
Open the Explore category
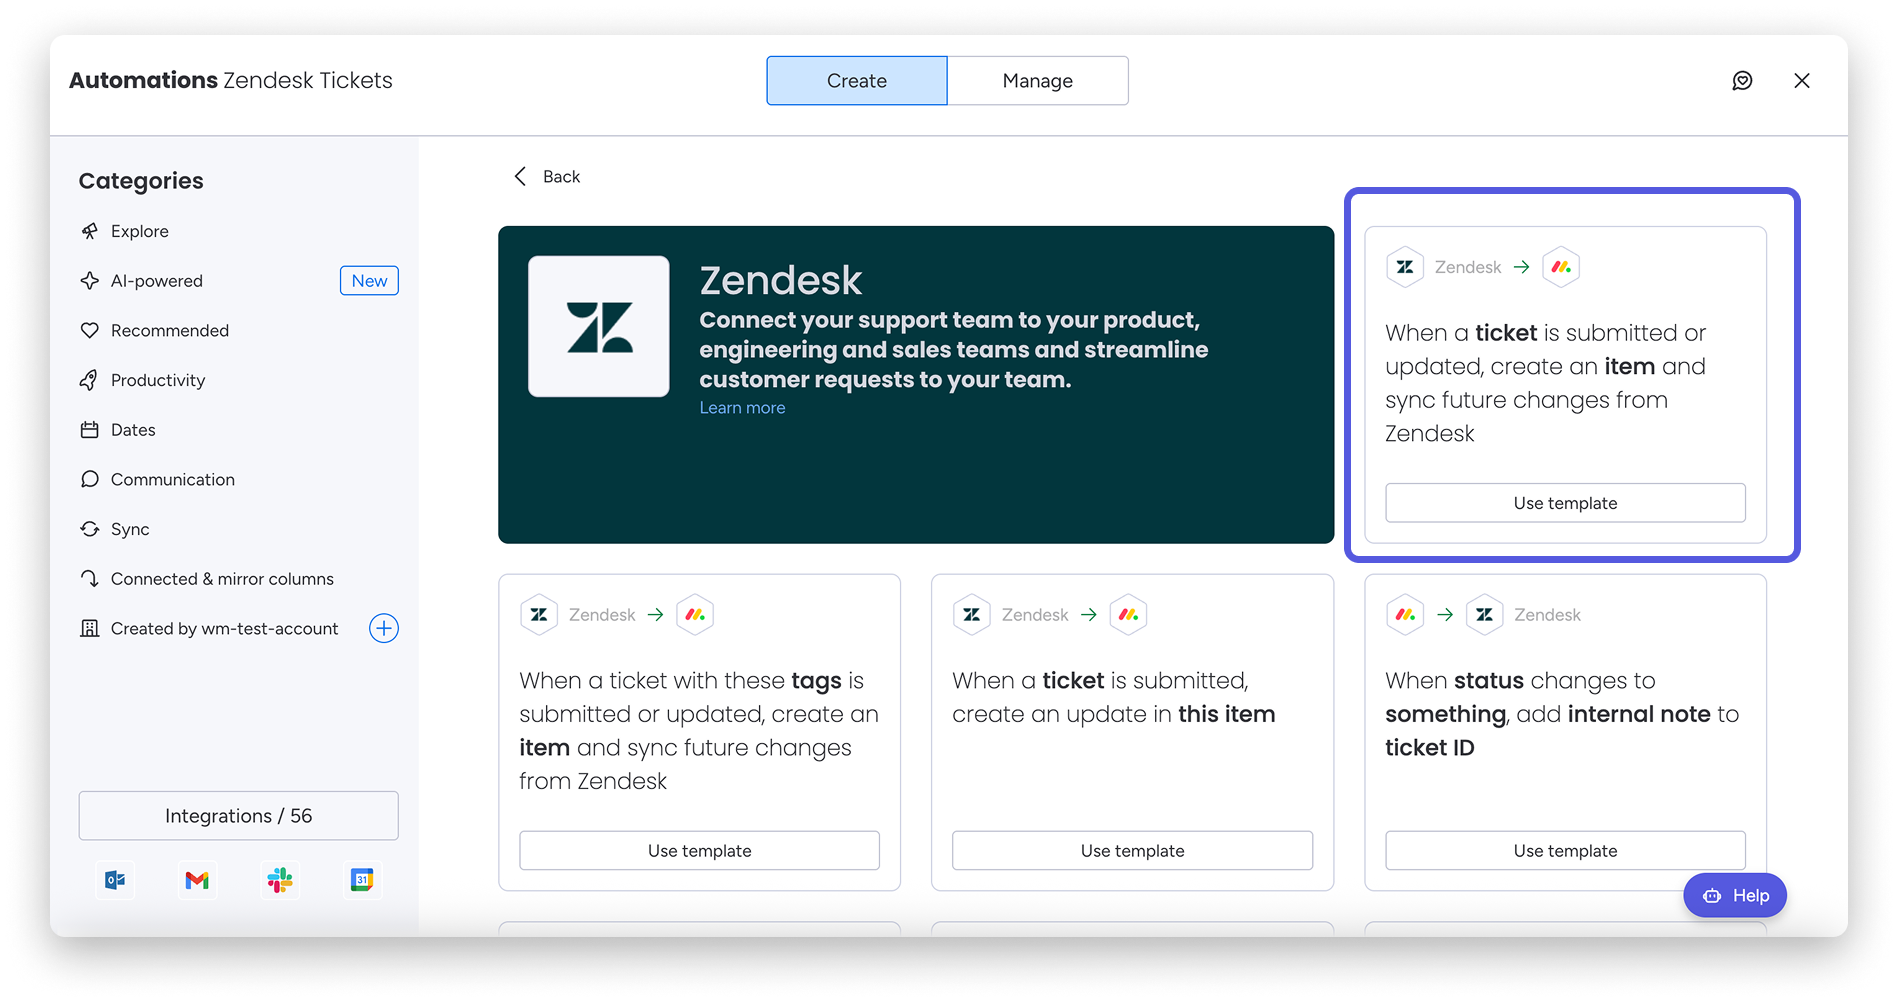pyautogui.click(x=140, y=231)
